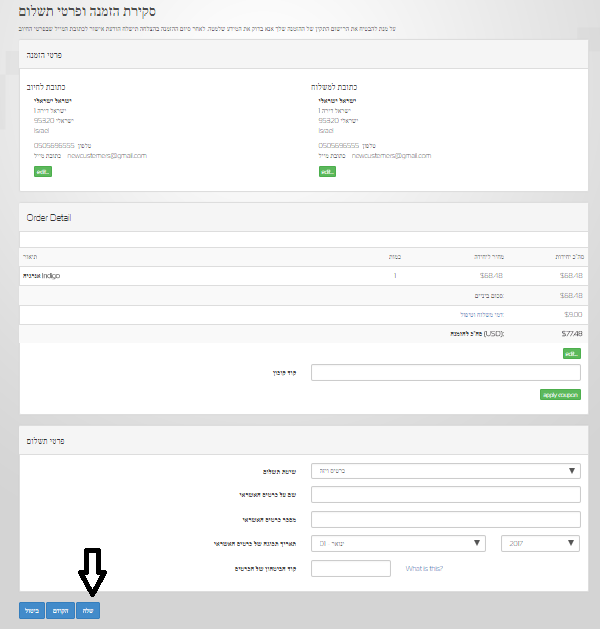
Task: Click edit button under shipping address
Action: (x=327, y=171)
